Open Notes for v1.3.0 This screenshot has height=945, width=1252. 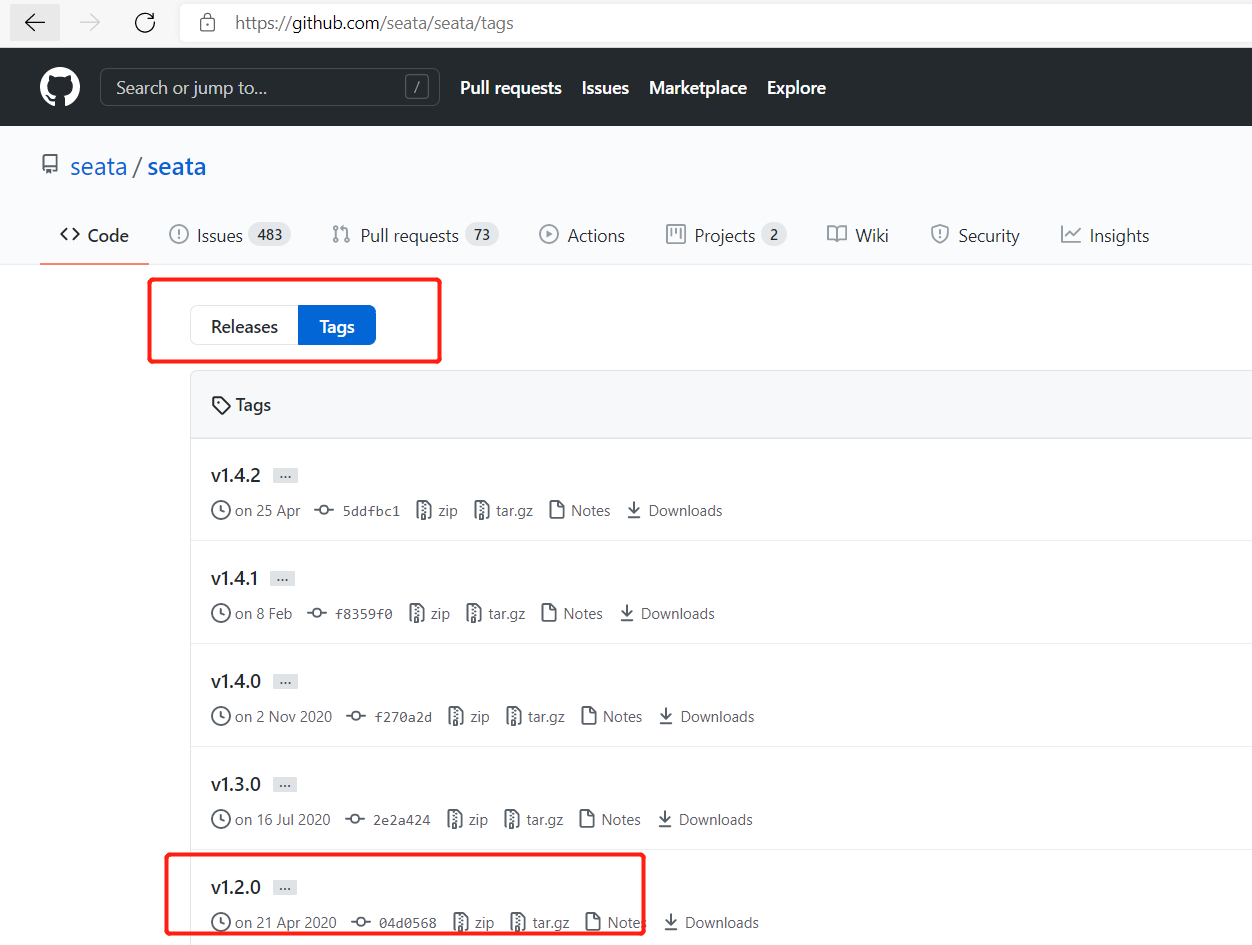609,819
